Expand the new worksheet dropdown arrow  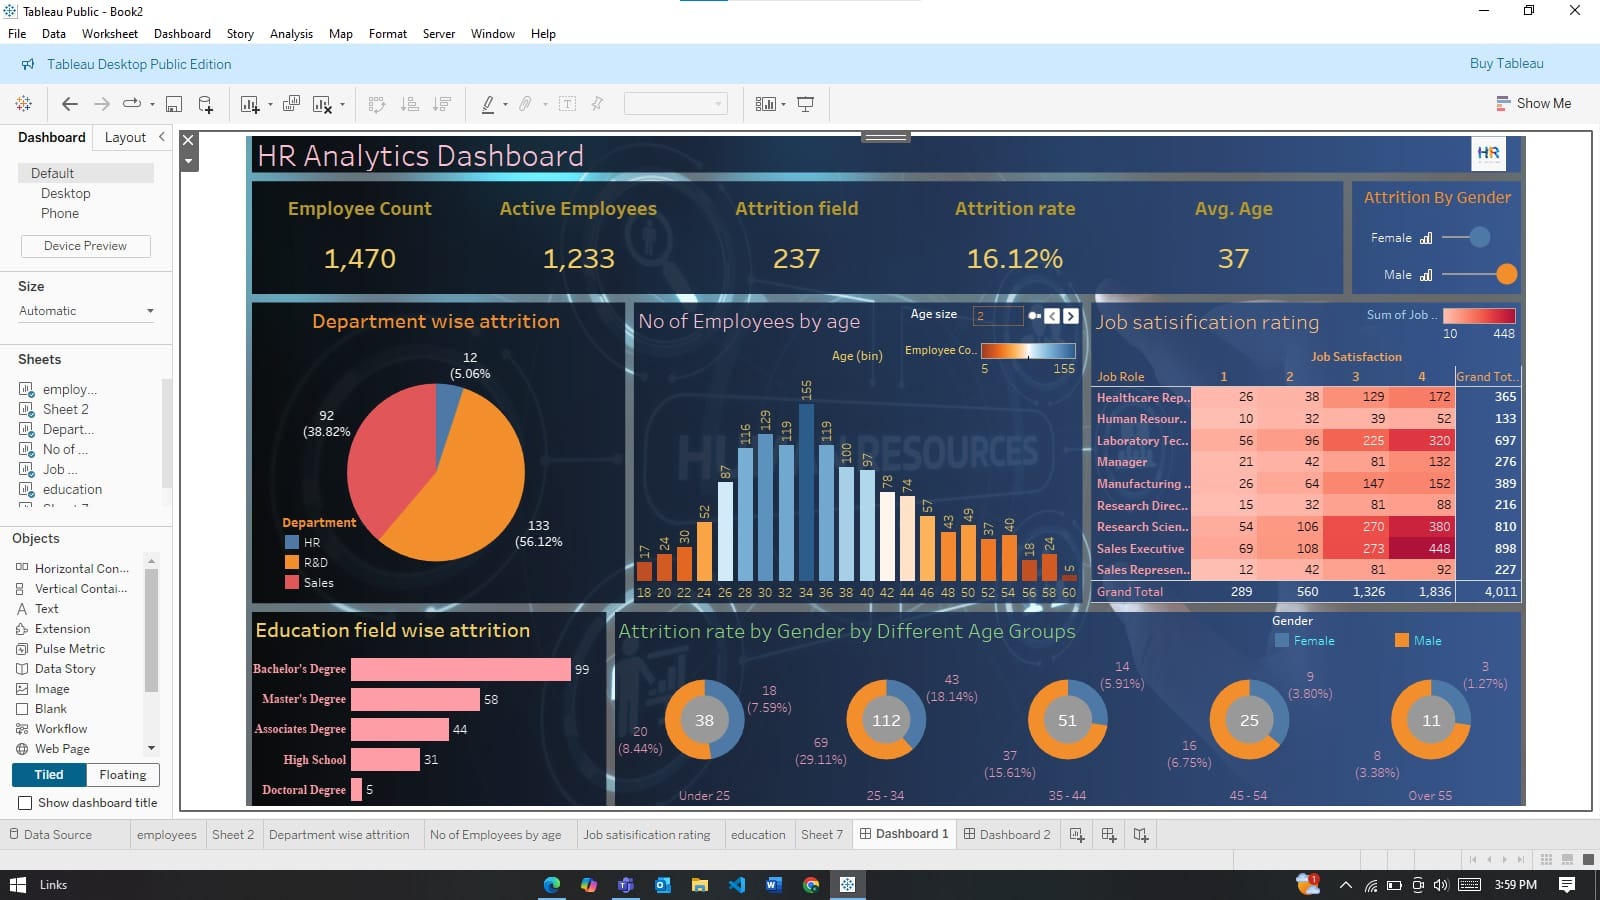coord(270,104)
